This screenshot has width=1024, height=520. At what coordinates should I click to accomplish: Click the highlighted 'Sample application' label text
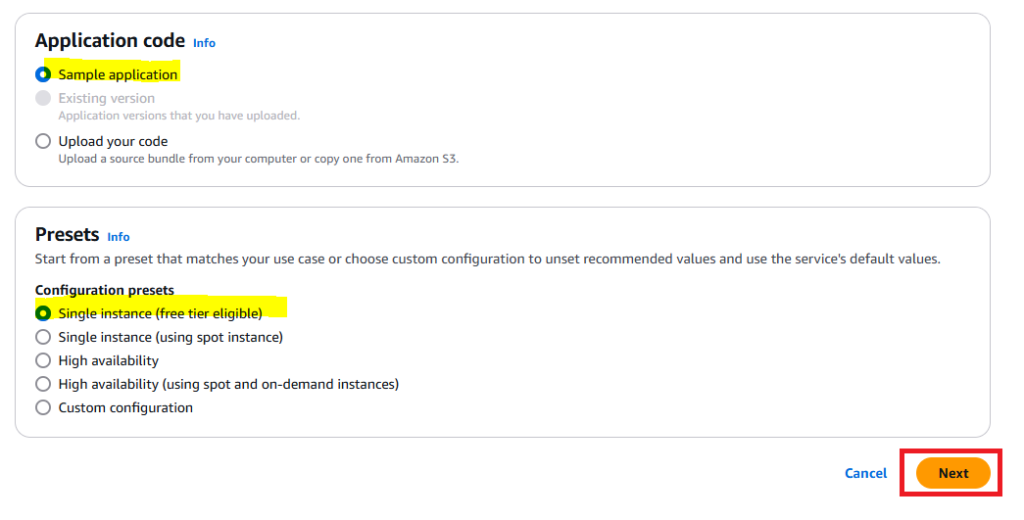(x=118, y=75)
